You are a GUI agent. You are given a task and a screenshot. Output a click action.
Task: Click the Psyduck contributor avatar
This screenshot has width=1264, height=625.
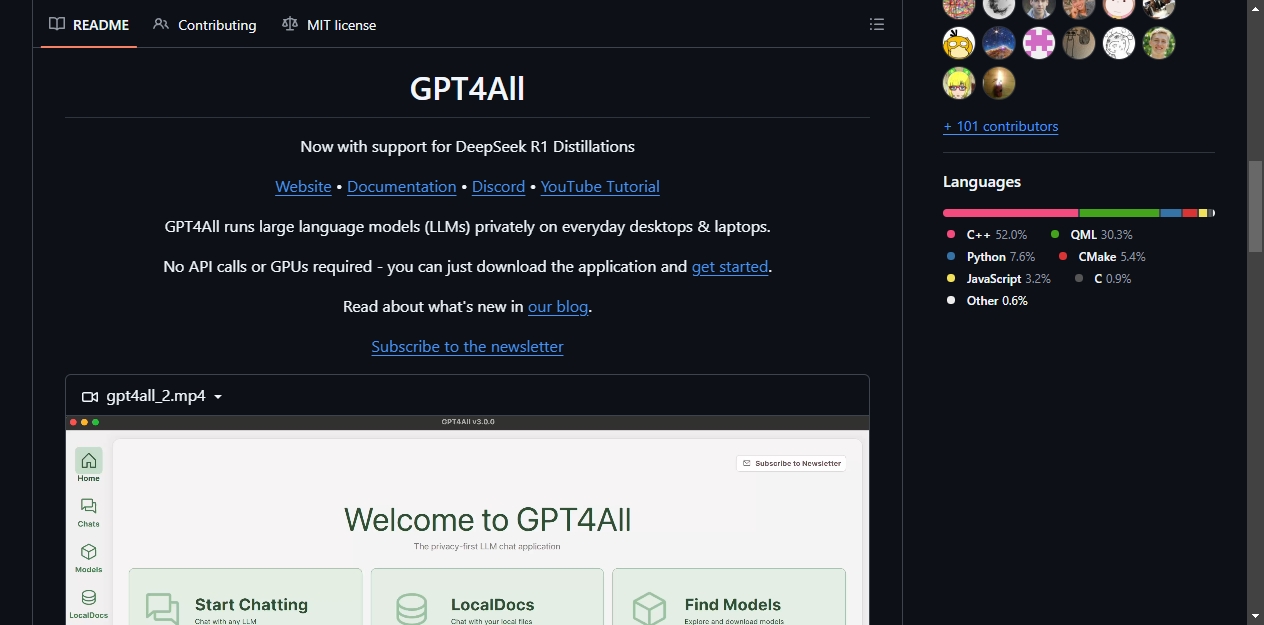click(x=959, y=43)
